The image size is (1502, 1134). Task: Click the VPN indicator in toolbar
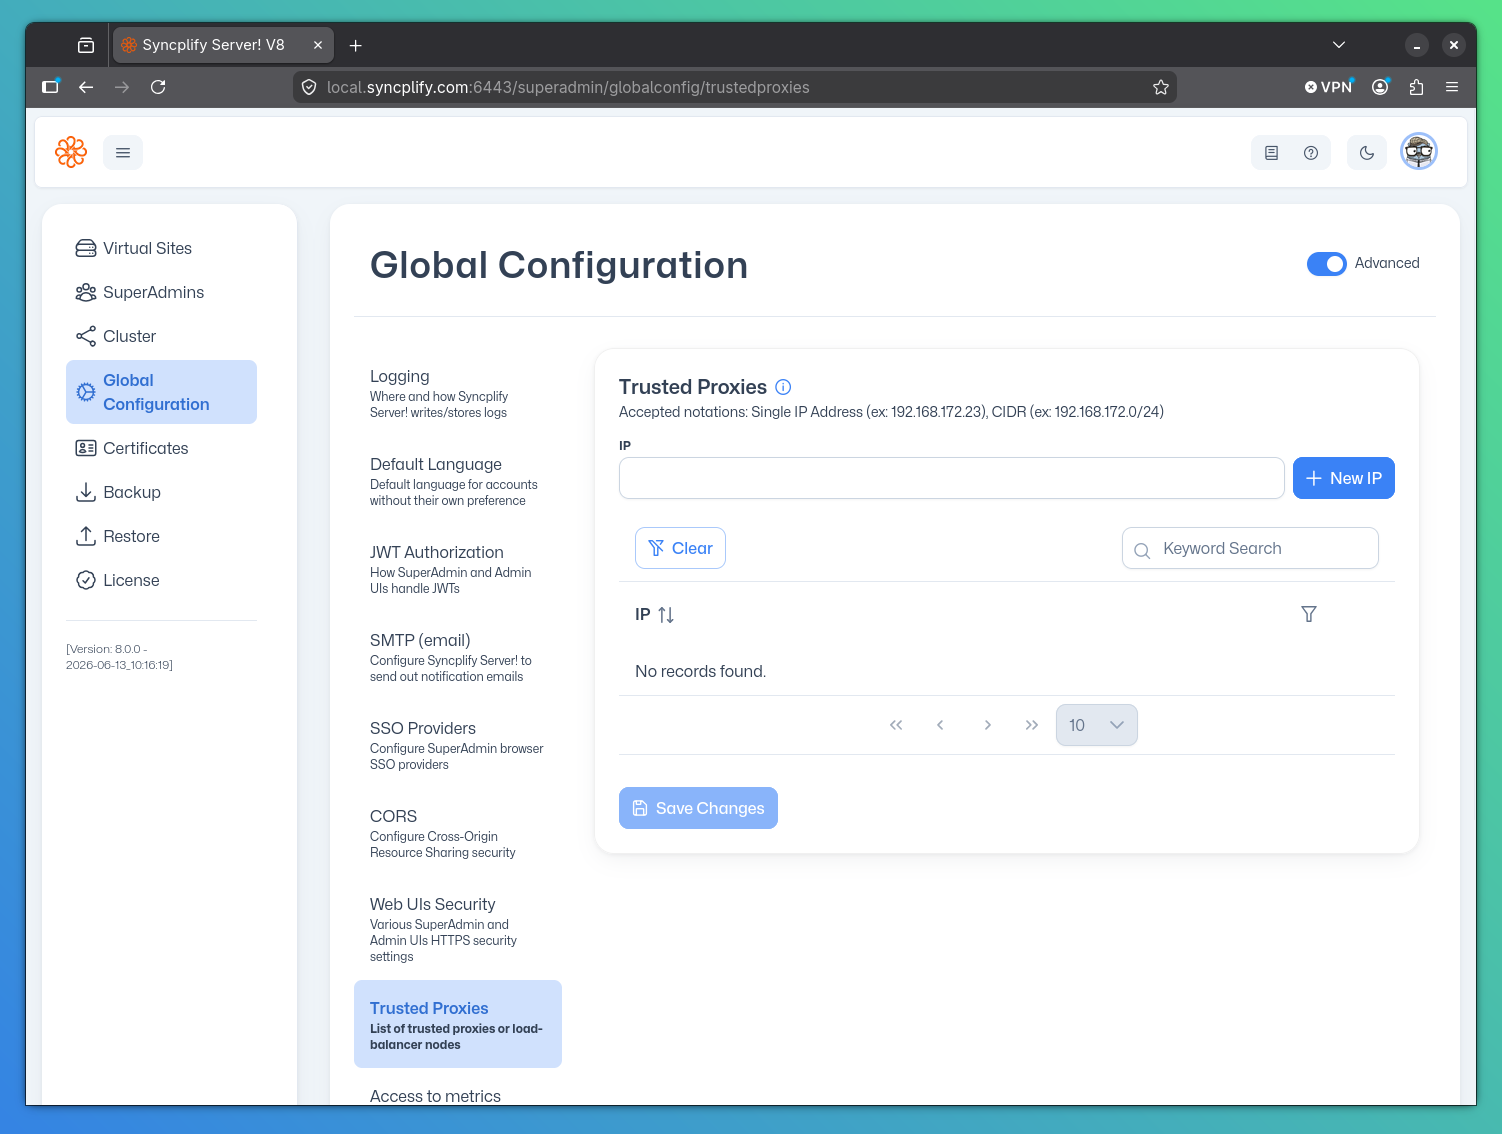1328,87
